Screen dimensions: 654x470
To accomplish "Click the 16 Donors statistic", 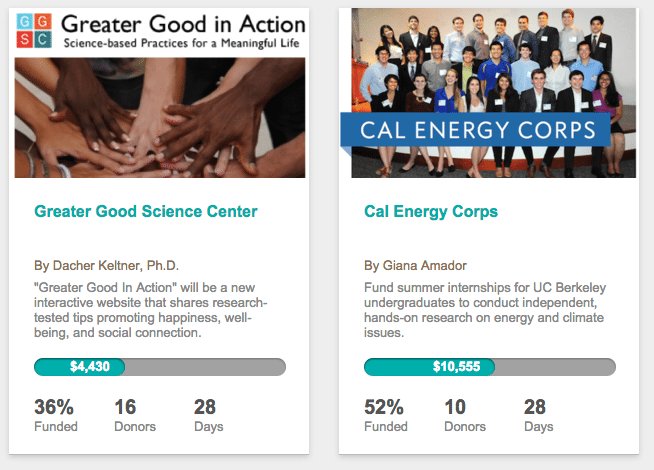I will pos(135,415).
